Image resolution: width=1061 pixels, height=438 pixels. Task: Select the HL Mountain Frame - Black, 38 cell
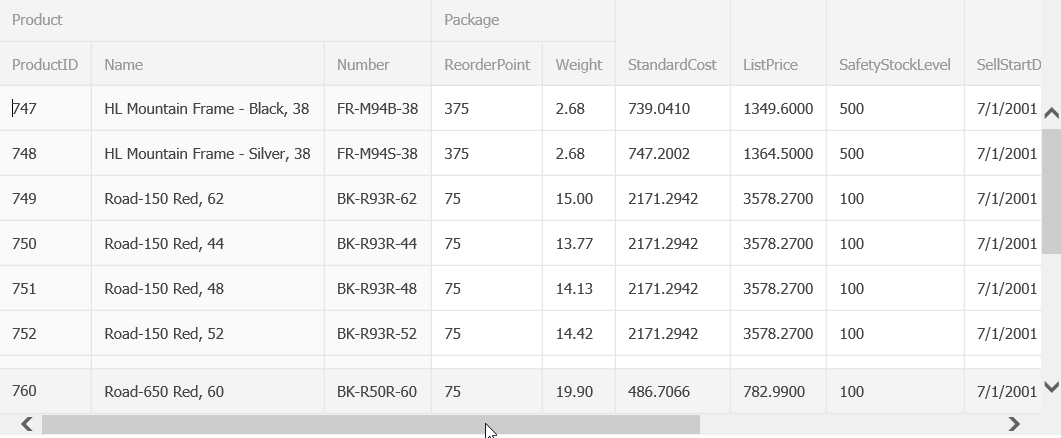coord(207,109)
